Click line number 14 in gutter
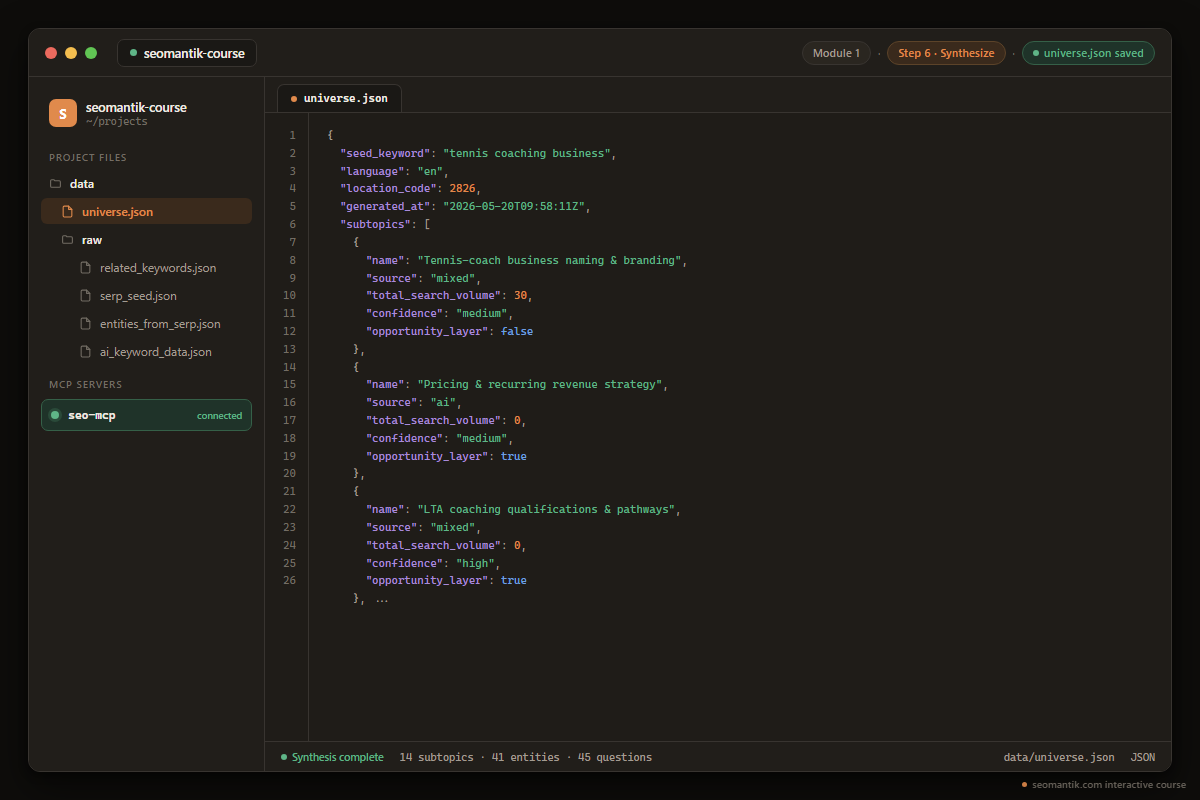1200x800 pixels. click(x=290, y=367)
